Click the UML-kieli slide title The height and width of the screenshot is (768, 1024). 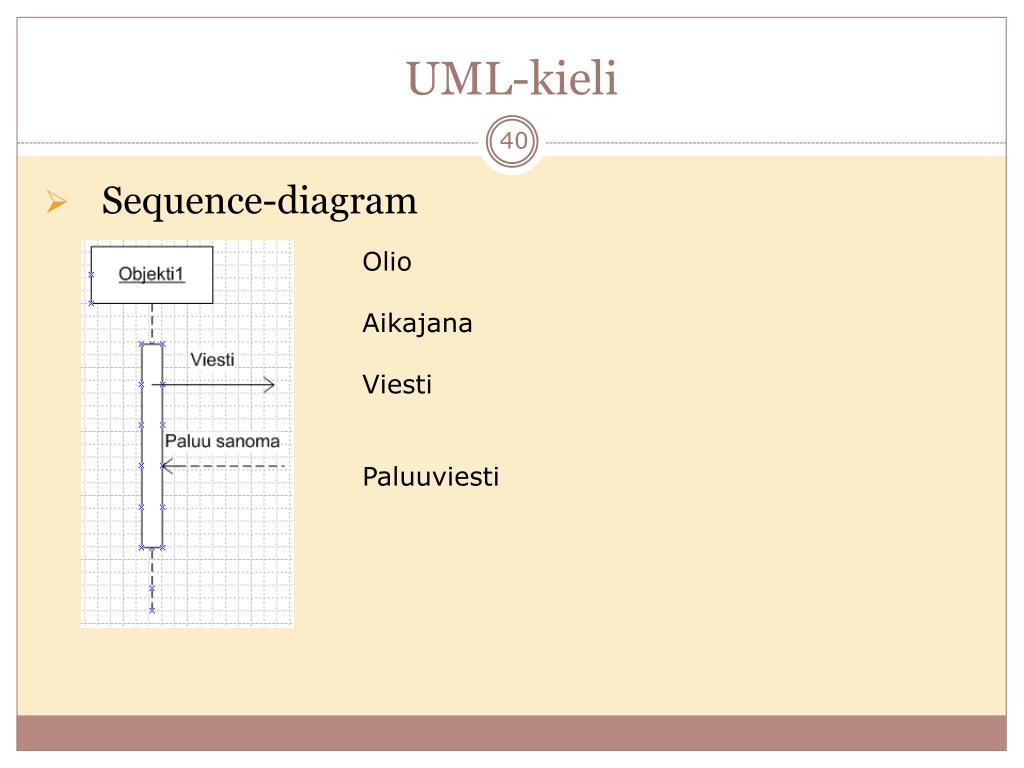(x=512, y=78)
